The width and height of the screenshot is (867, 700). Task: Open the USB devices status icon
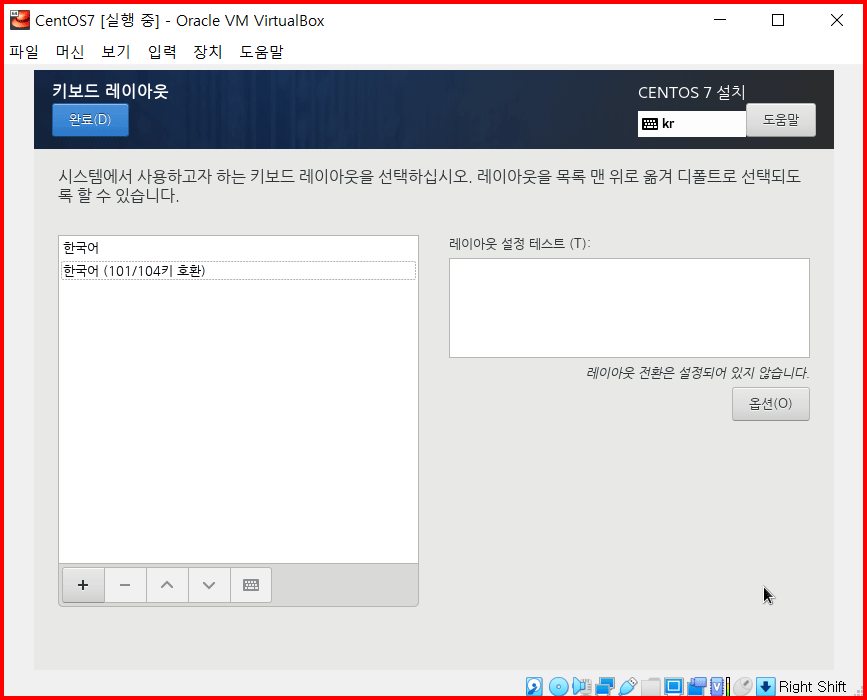click(628, 687)
